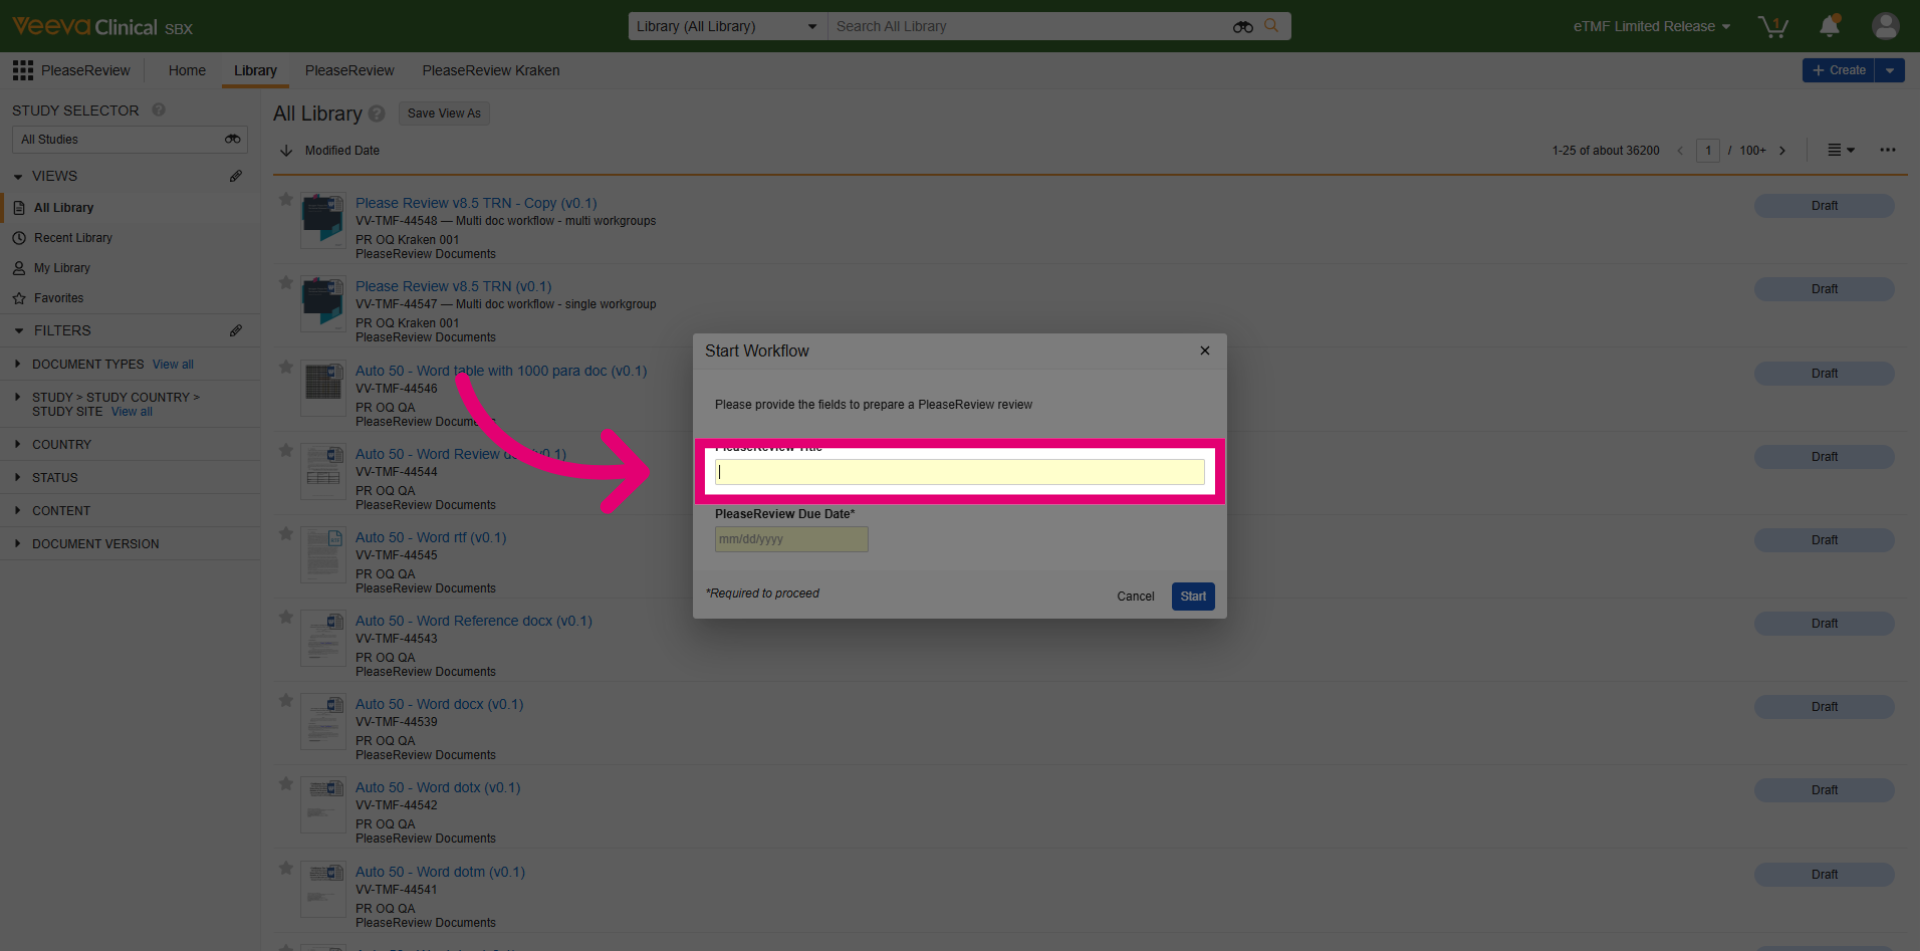Image resolution: width=1920 pixels, height=951 pixels.
Task: Click the All Studies selector field
Action: click(130, 139)
